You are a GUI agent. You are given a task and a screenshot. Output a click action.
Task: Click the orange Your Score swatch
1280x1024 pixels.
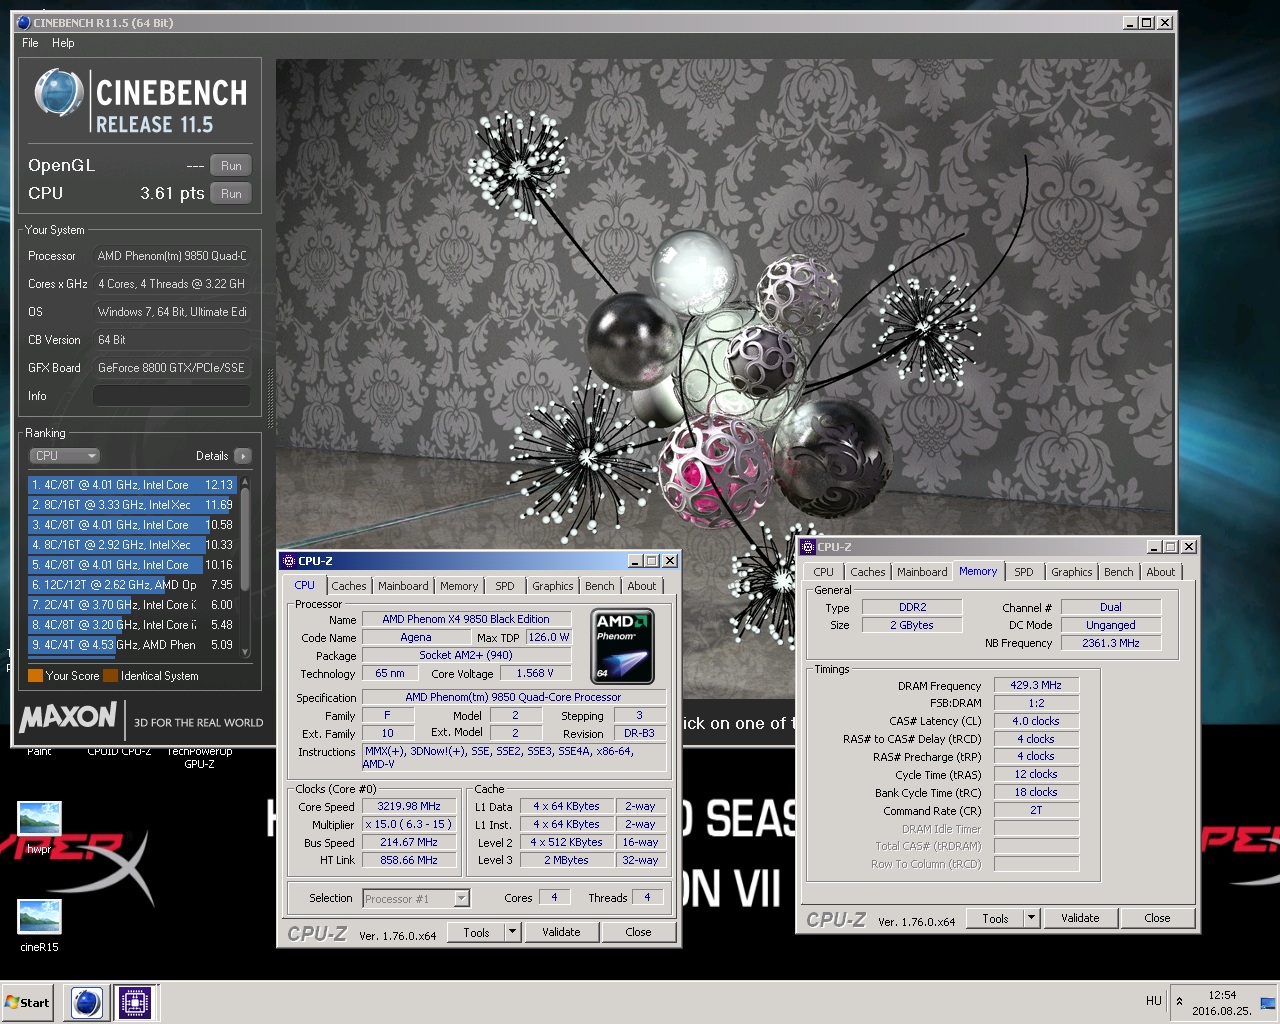35,676
